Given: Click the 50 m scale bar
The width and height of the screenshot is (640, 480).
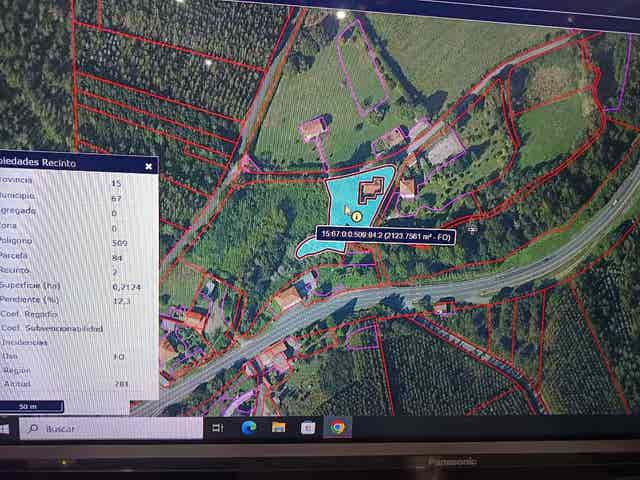Looking at the screenshot, I should [x=30, y=406].
